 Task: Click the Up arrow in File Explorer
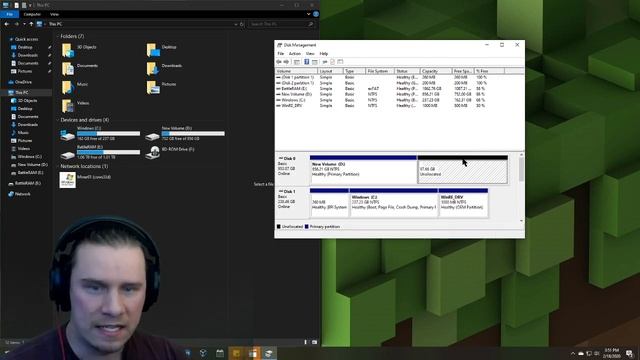[31, 24]
